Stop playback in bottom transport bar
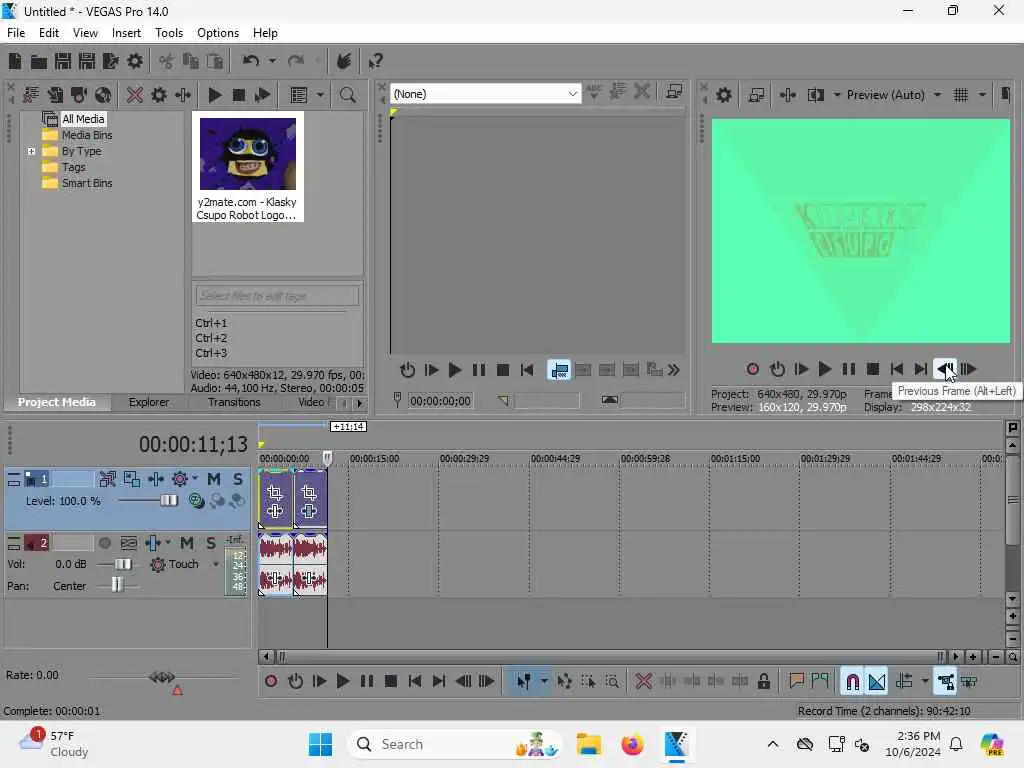Image resolution: width=1024 pixels, height=768 pixels. (x=391, y=681)
